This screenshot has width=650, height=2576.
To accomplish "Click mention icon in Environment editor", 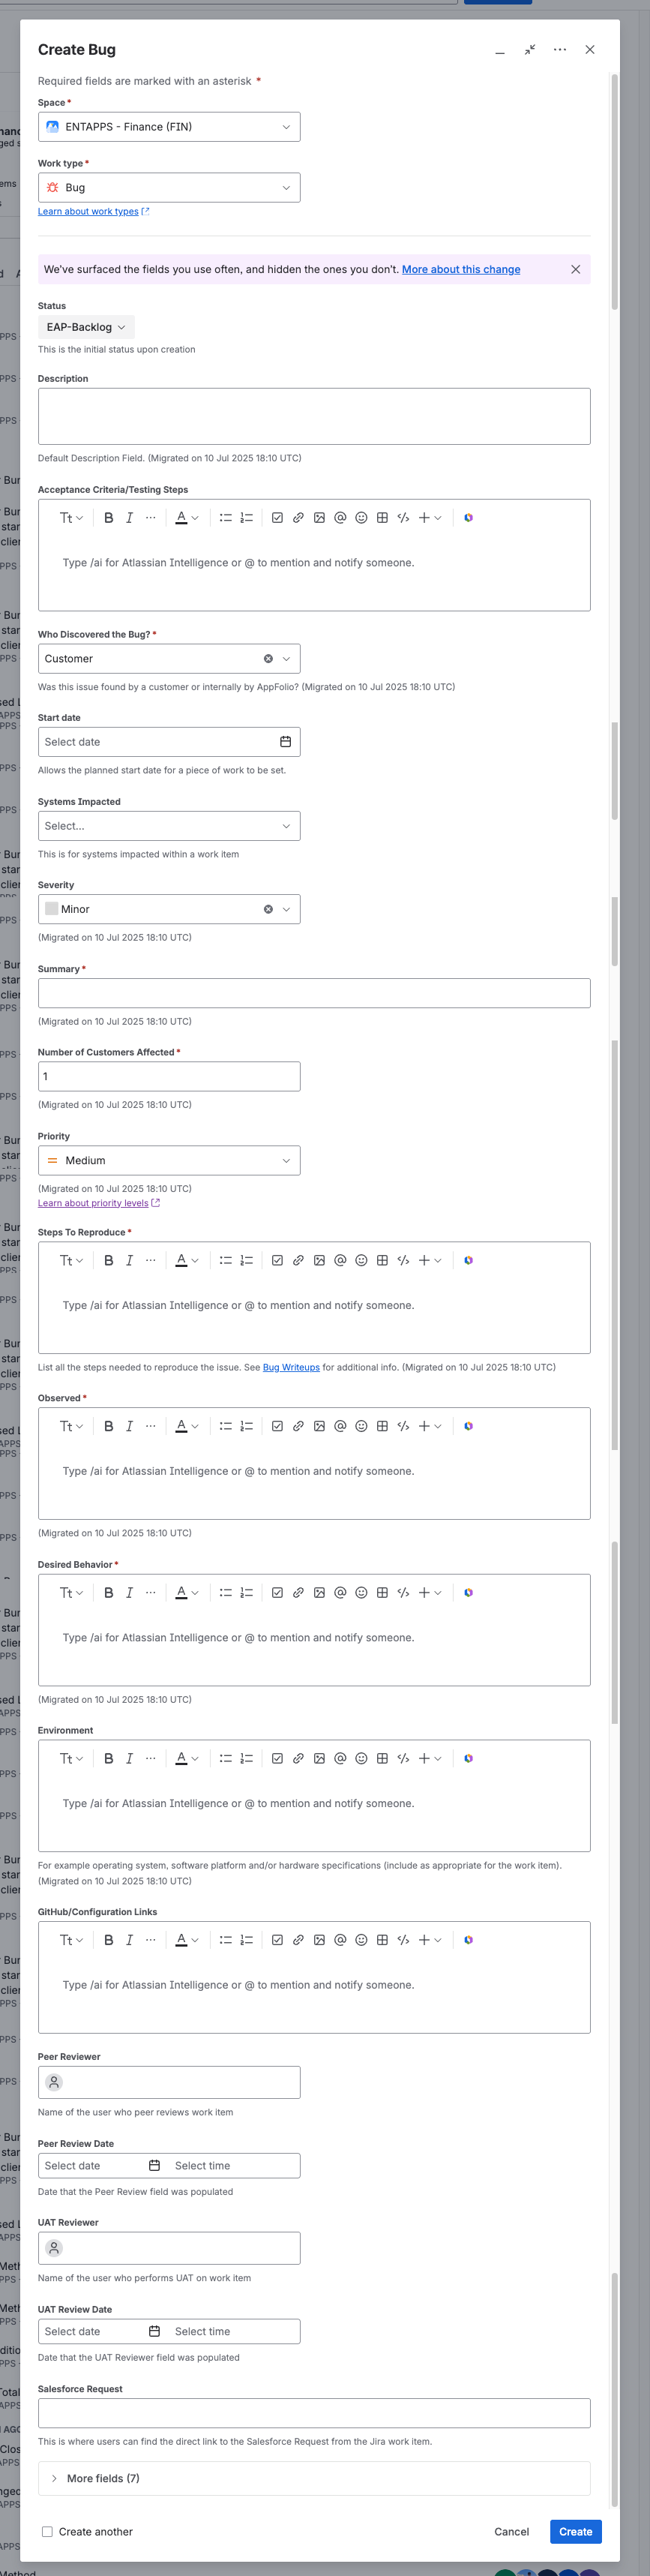I will [340, 1758].
